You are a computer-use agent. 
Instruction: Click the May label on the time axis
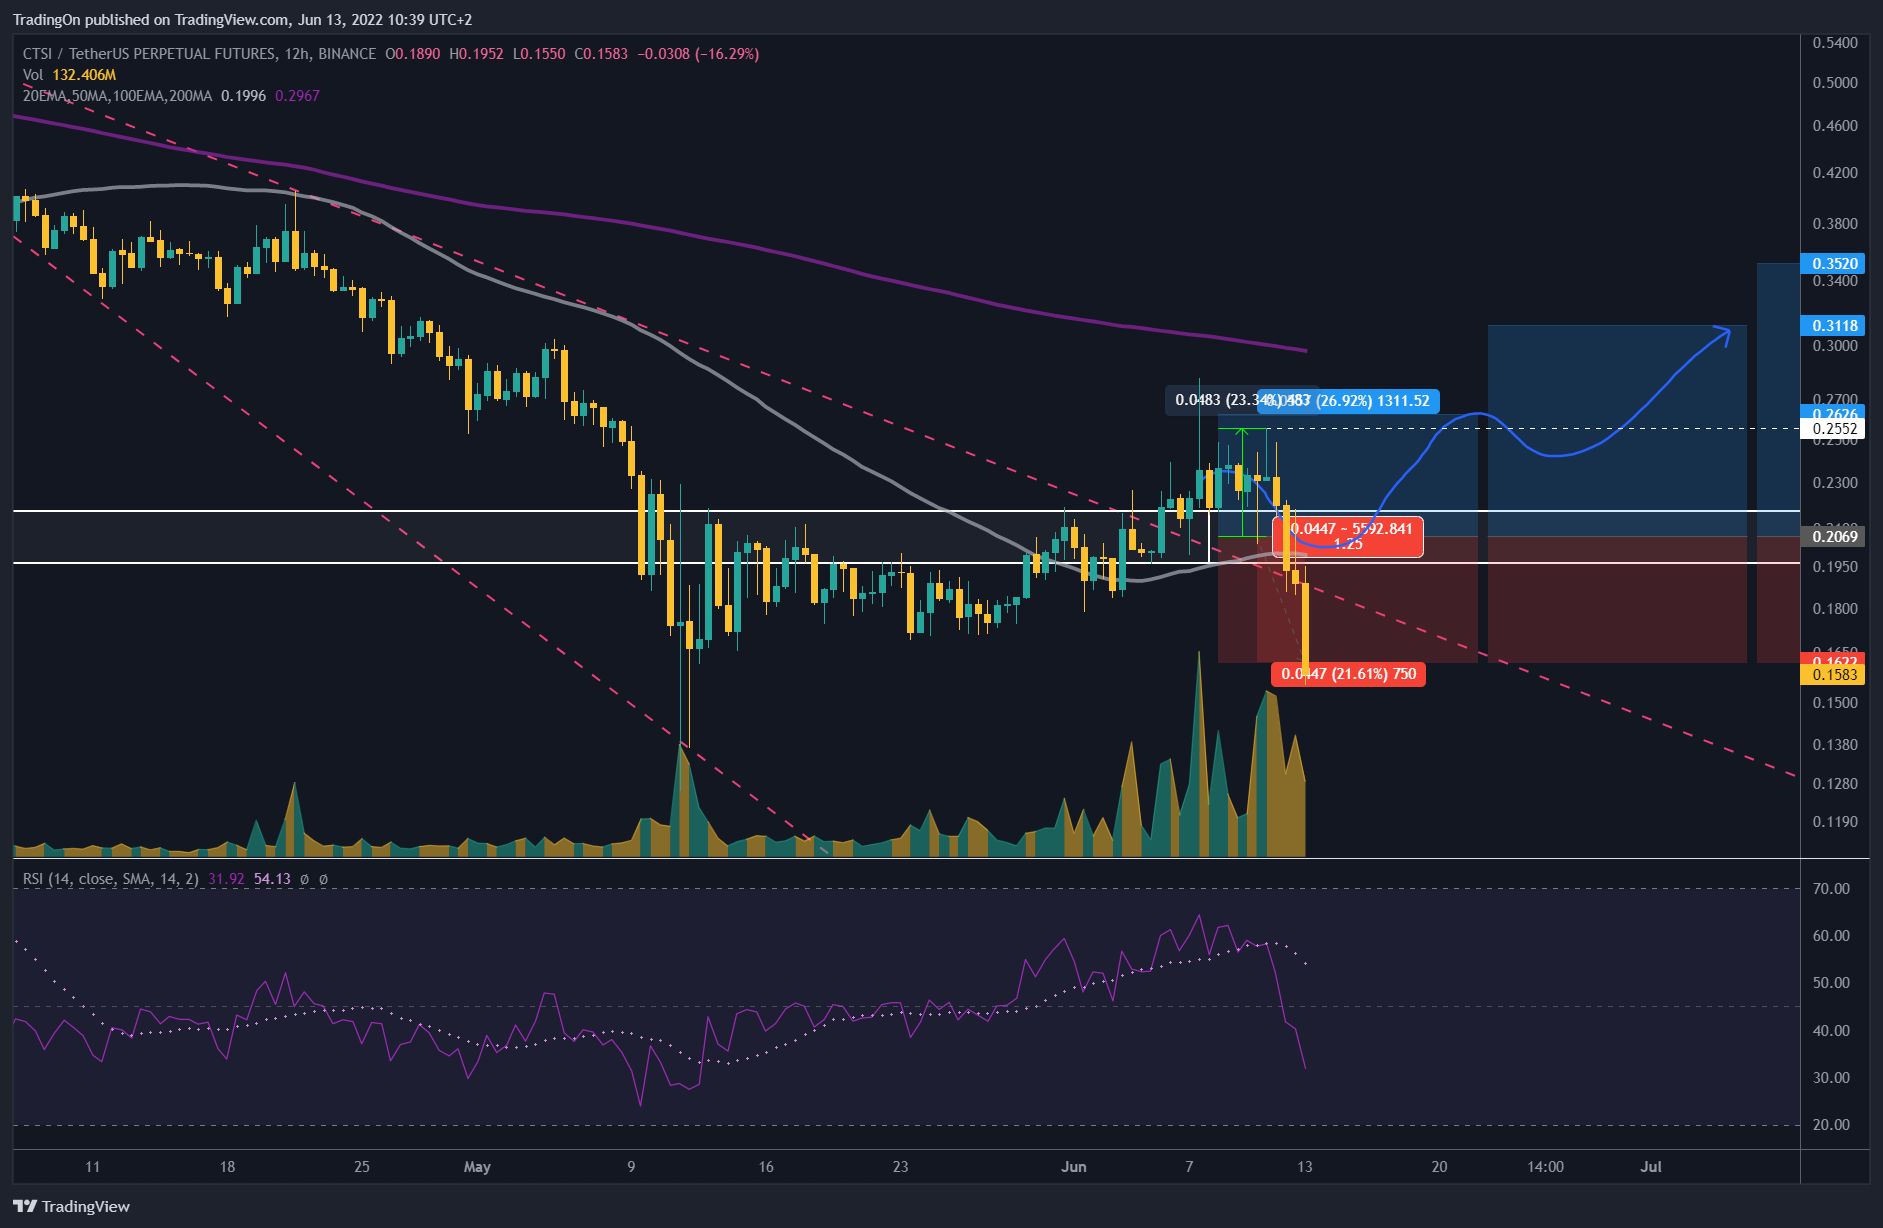[477, 1167]
